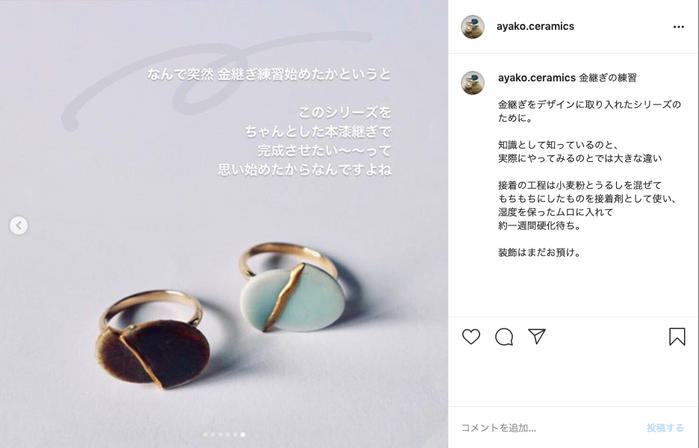699x448 pixels.
Task: Click the brown ceramic ring in the photo
Action: (154, 341)
